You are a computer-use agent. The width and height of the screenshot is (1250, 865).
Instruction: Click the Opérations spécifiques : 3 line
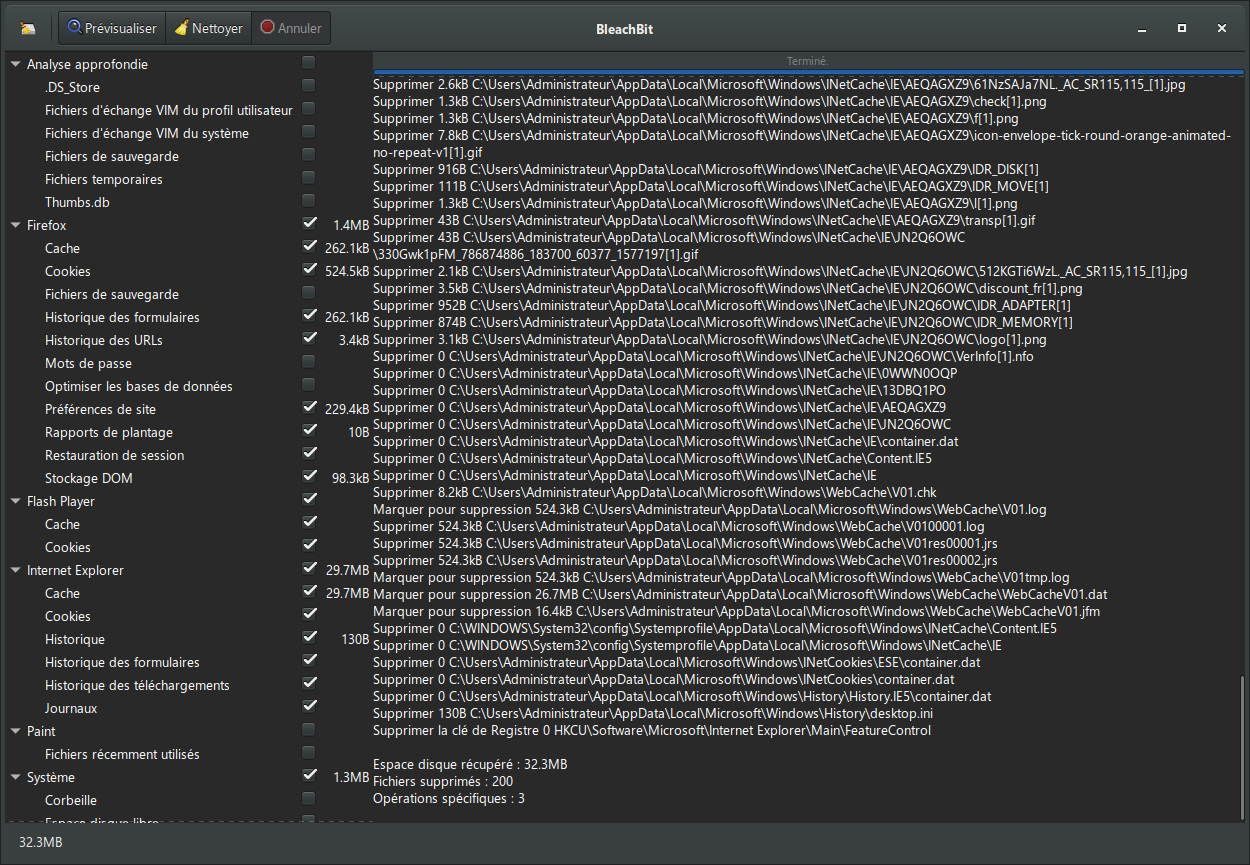(449, 798)
